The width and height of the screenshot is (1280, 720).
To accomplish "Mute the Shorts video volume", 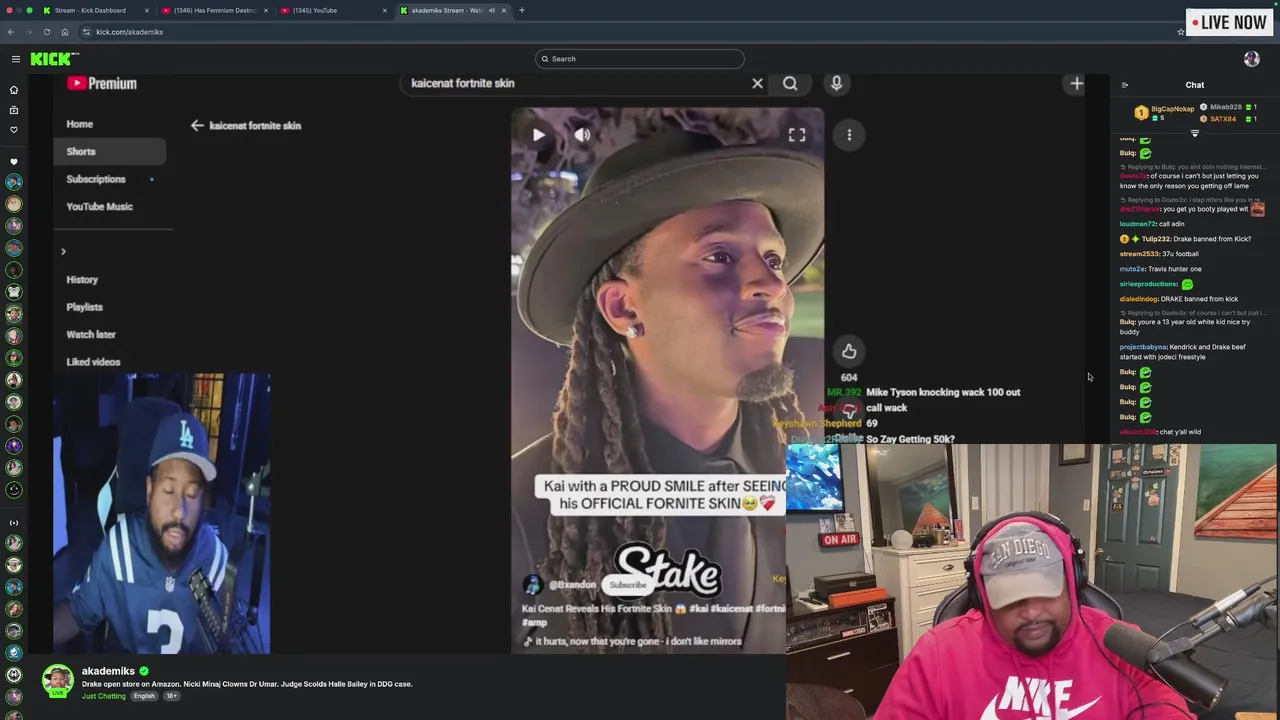I will pos(582,135).
